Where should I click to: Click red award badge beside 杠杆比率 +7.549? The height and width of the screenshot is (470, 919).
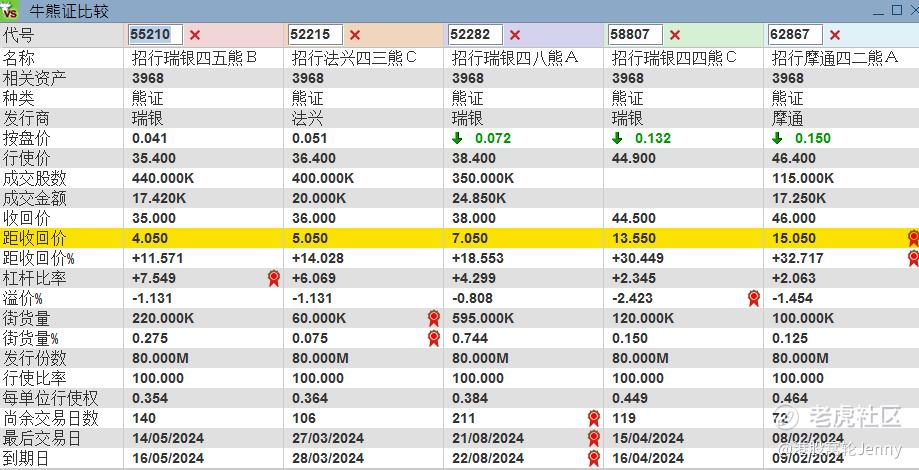pyautogui.click(x=274, y=278)
